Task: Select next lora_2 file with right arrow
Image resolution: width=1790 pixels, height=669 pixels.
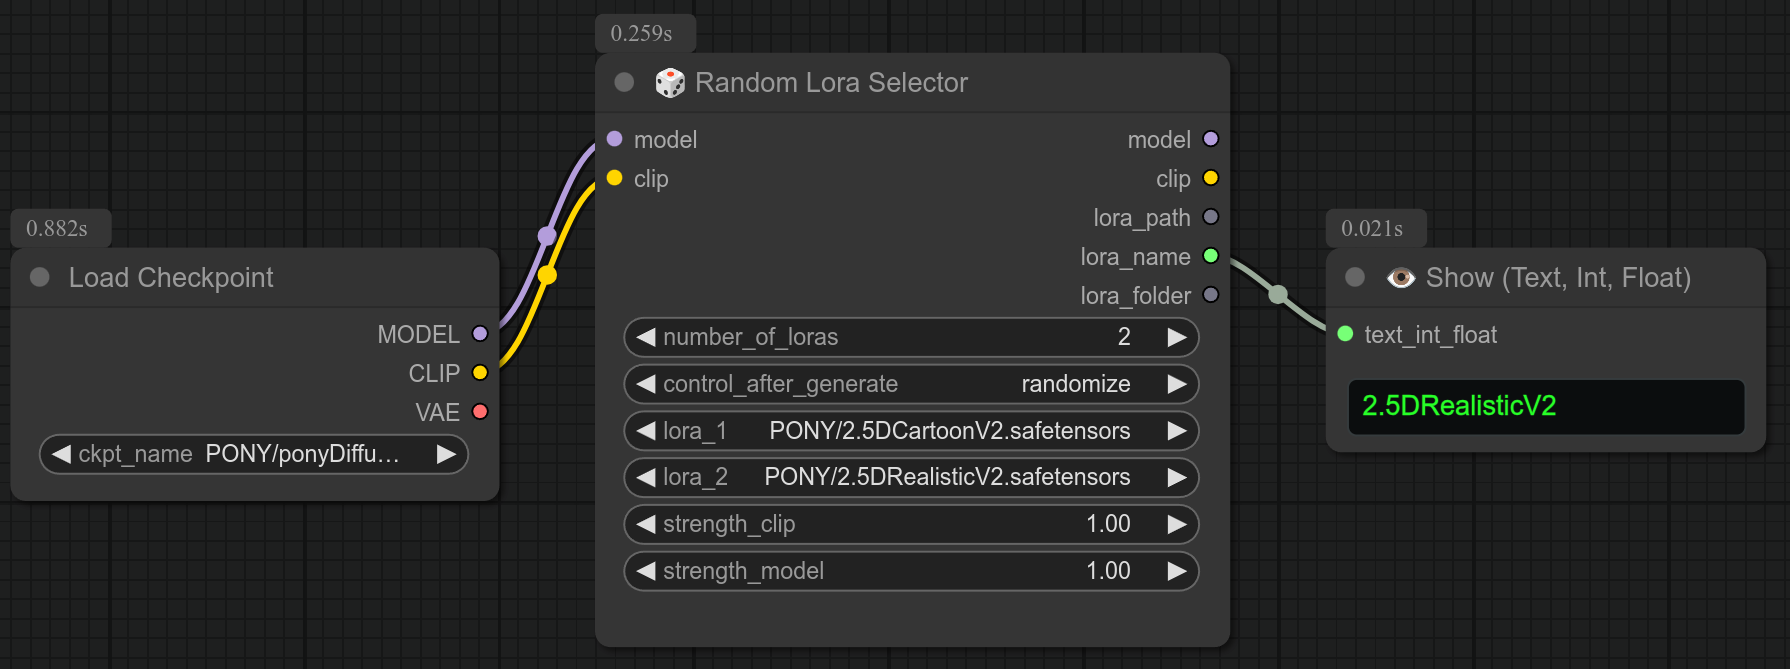Action: tap(1177, 477)
